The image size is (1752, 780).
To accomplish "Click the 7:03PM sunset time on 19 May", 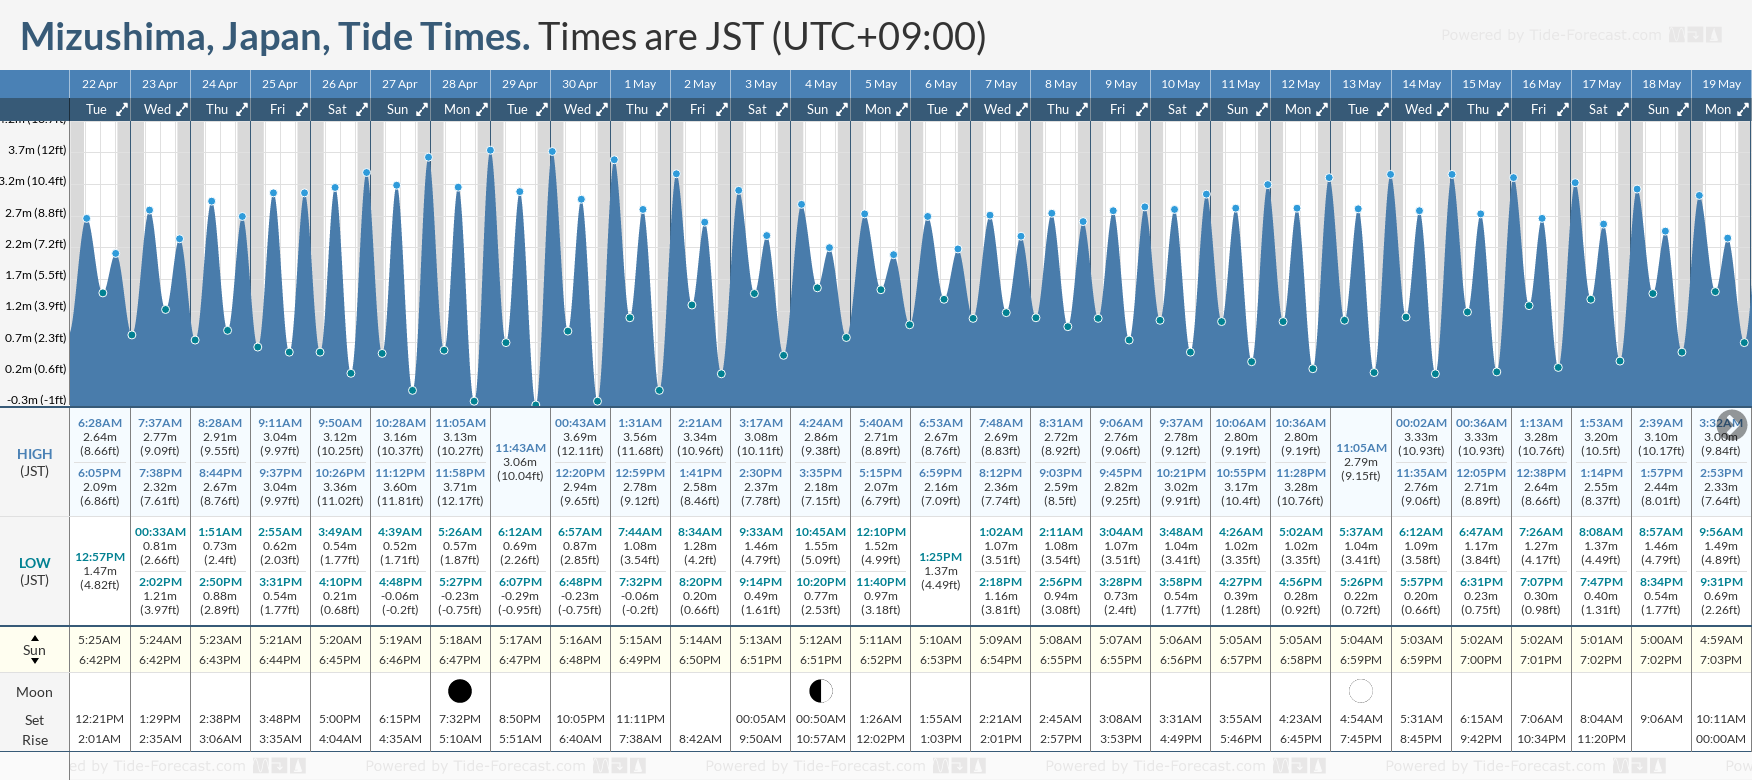I will point(1721,660).
